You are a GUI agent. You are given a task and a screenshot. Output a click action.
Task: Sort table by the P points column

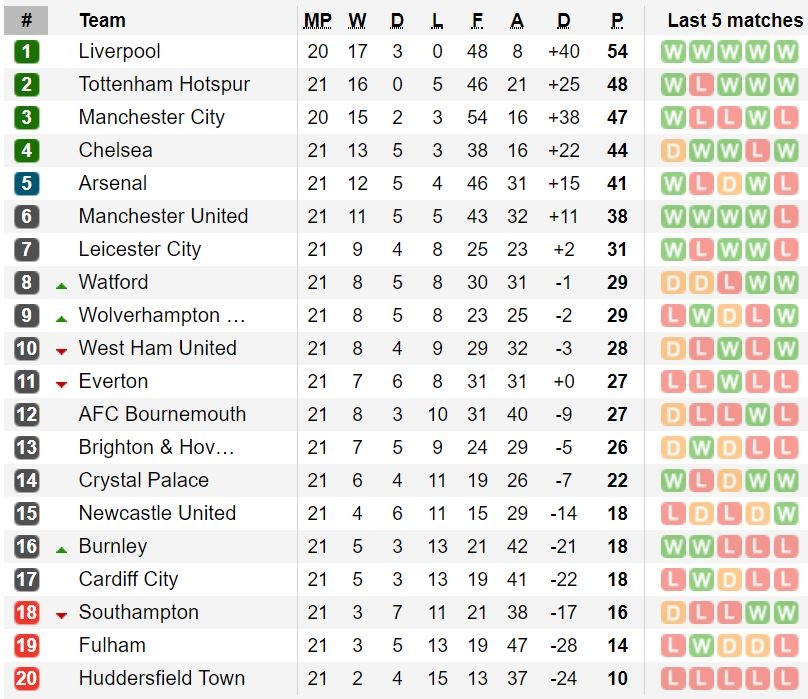(617, 20)
